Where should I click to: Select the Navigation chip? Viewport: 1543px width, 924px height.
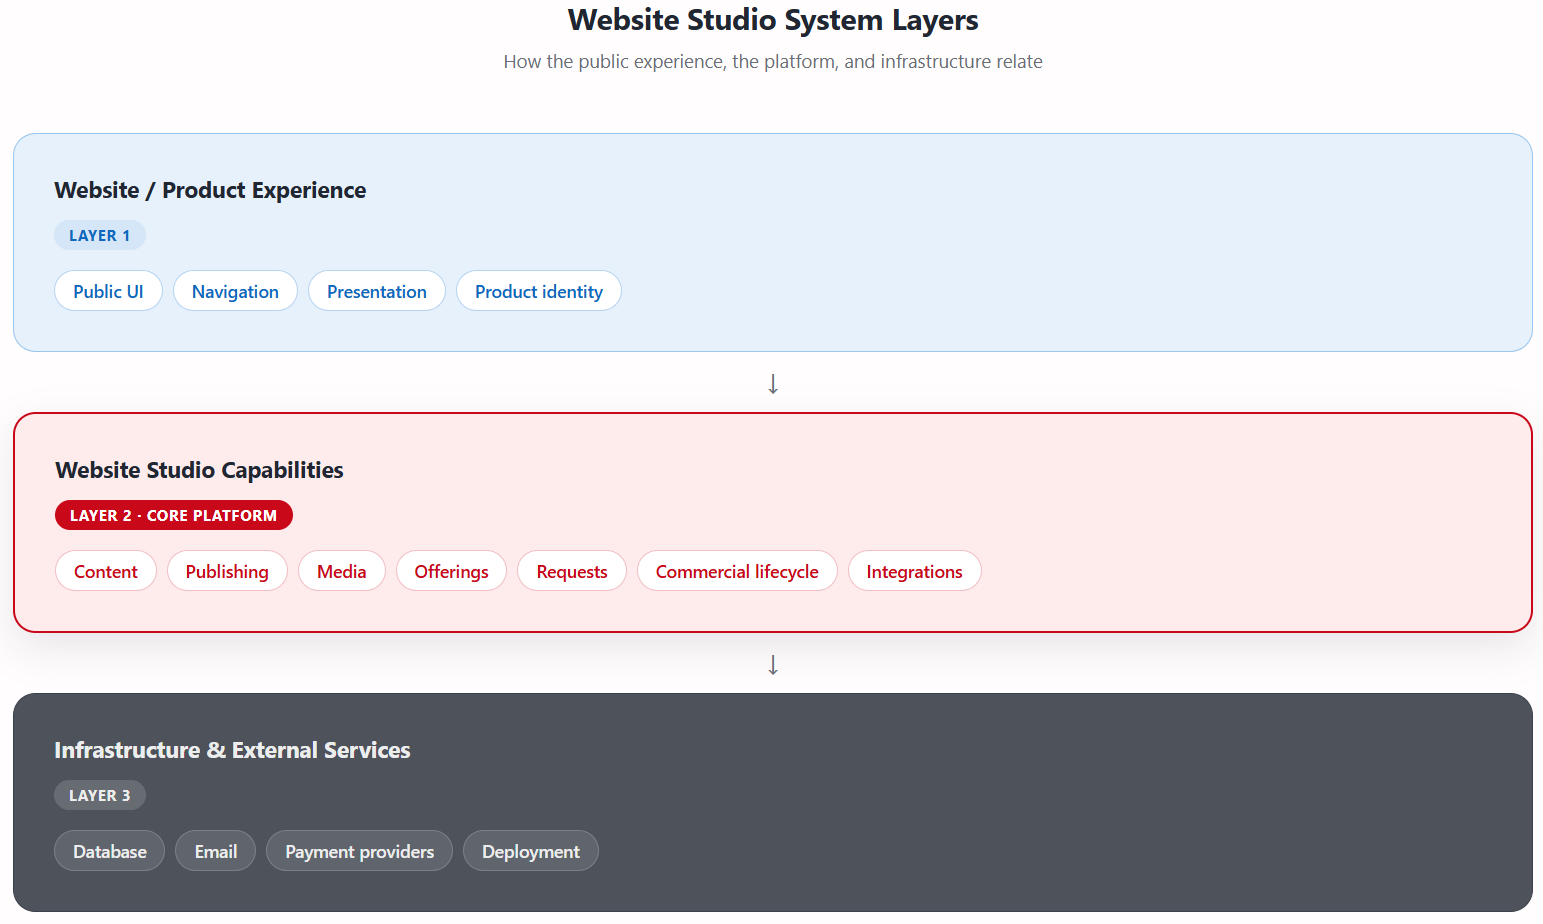(x=235, y=291)
